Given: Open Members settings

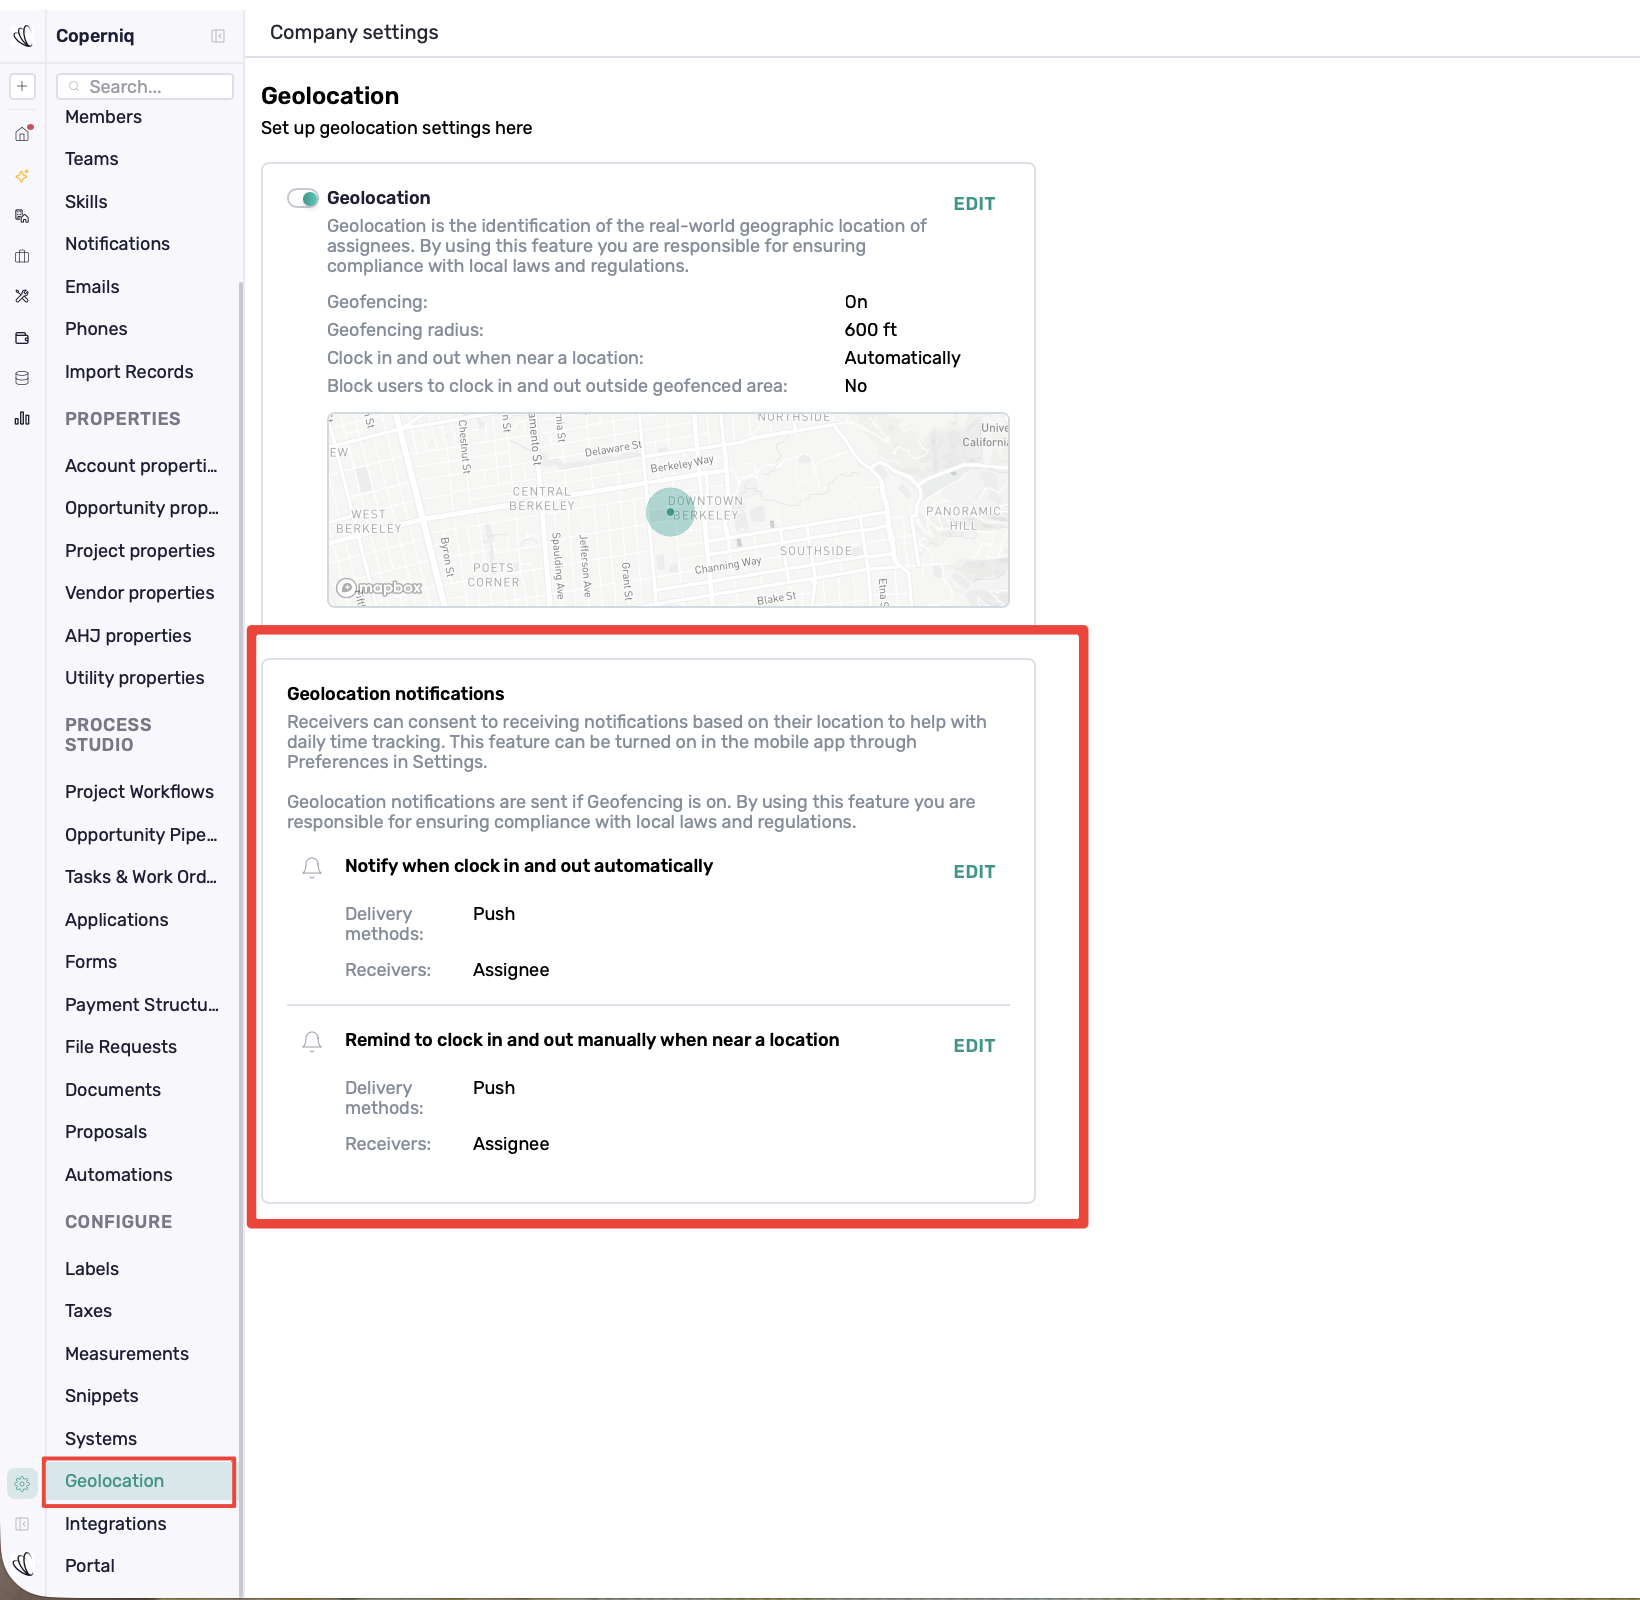Looking at the screenshot, I should point(103,117).
